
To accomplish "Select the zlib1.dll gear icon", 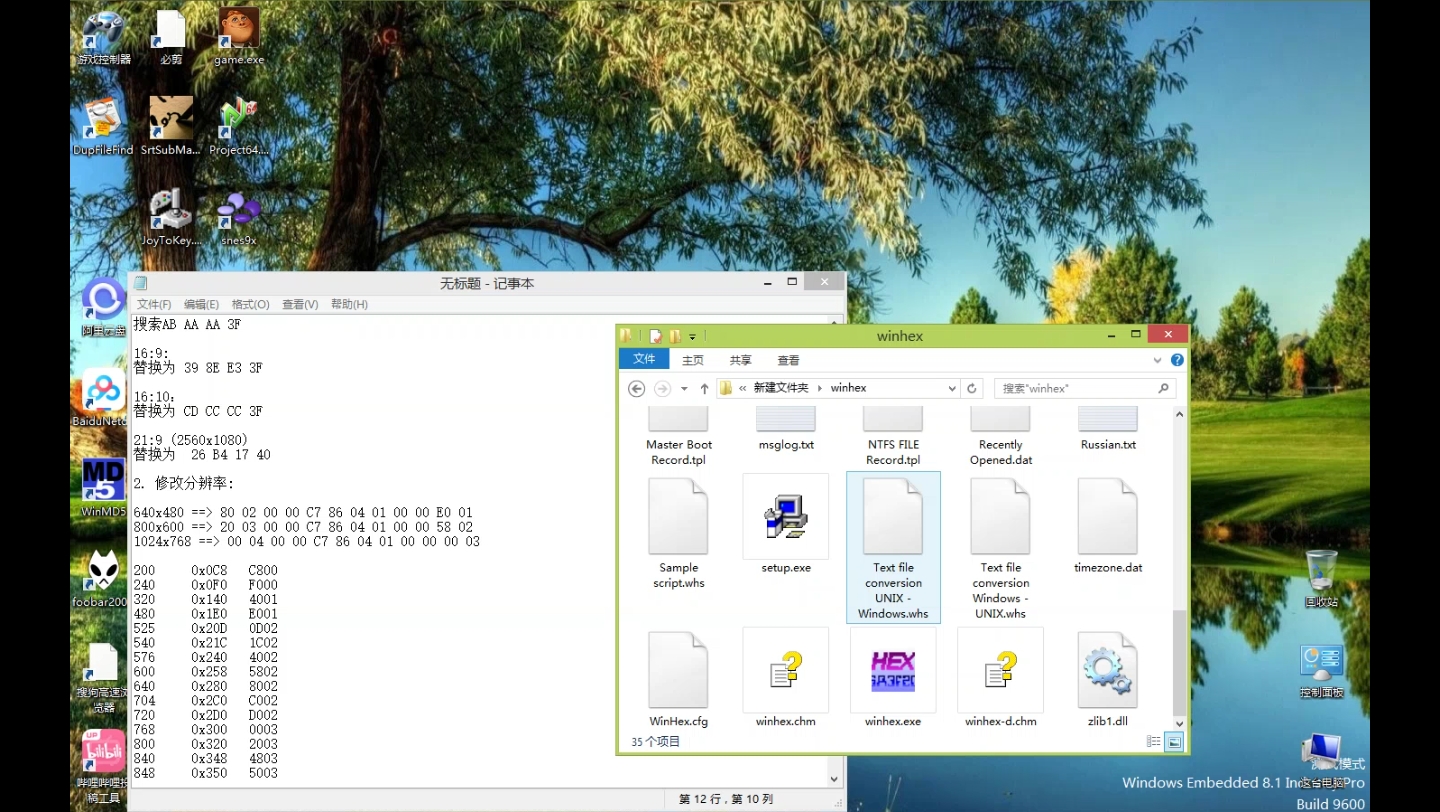I will (x=1107, y=670).
